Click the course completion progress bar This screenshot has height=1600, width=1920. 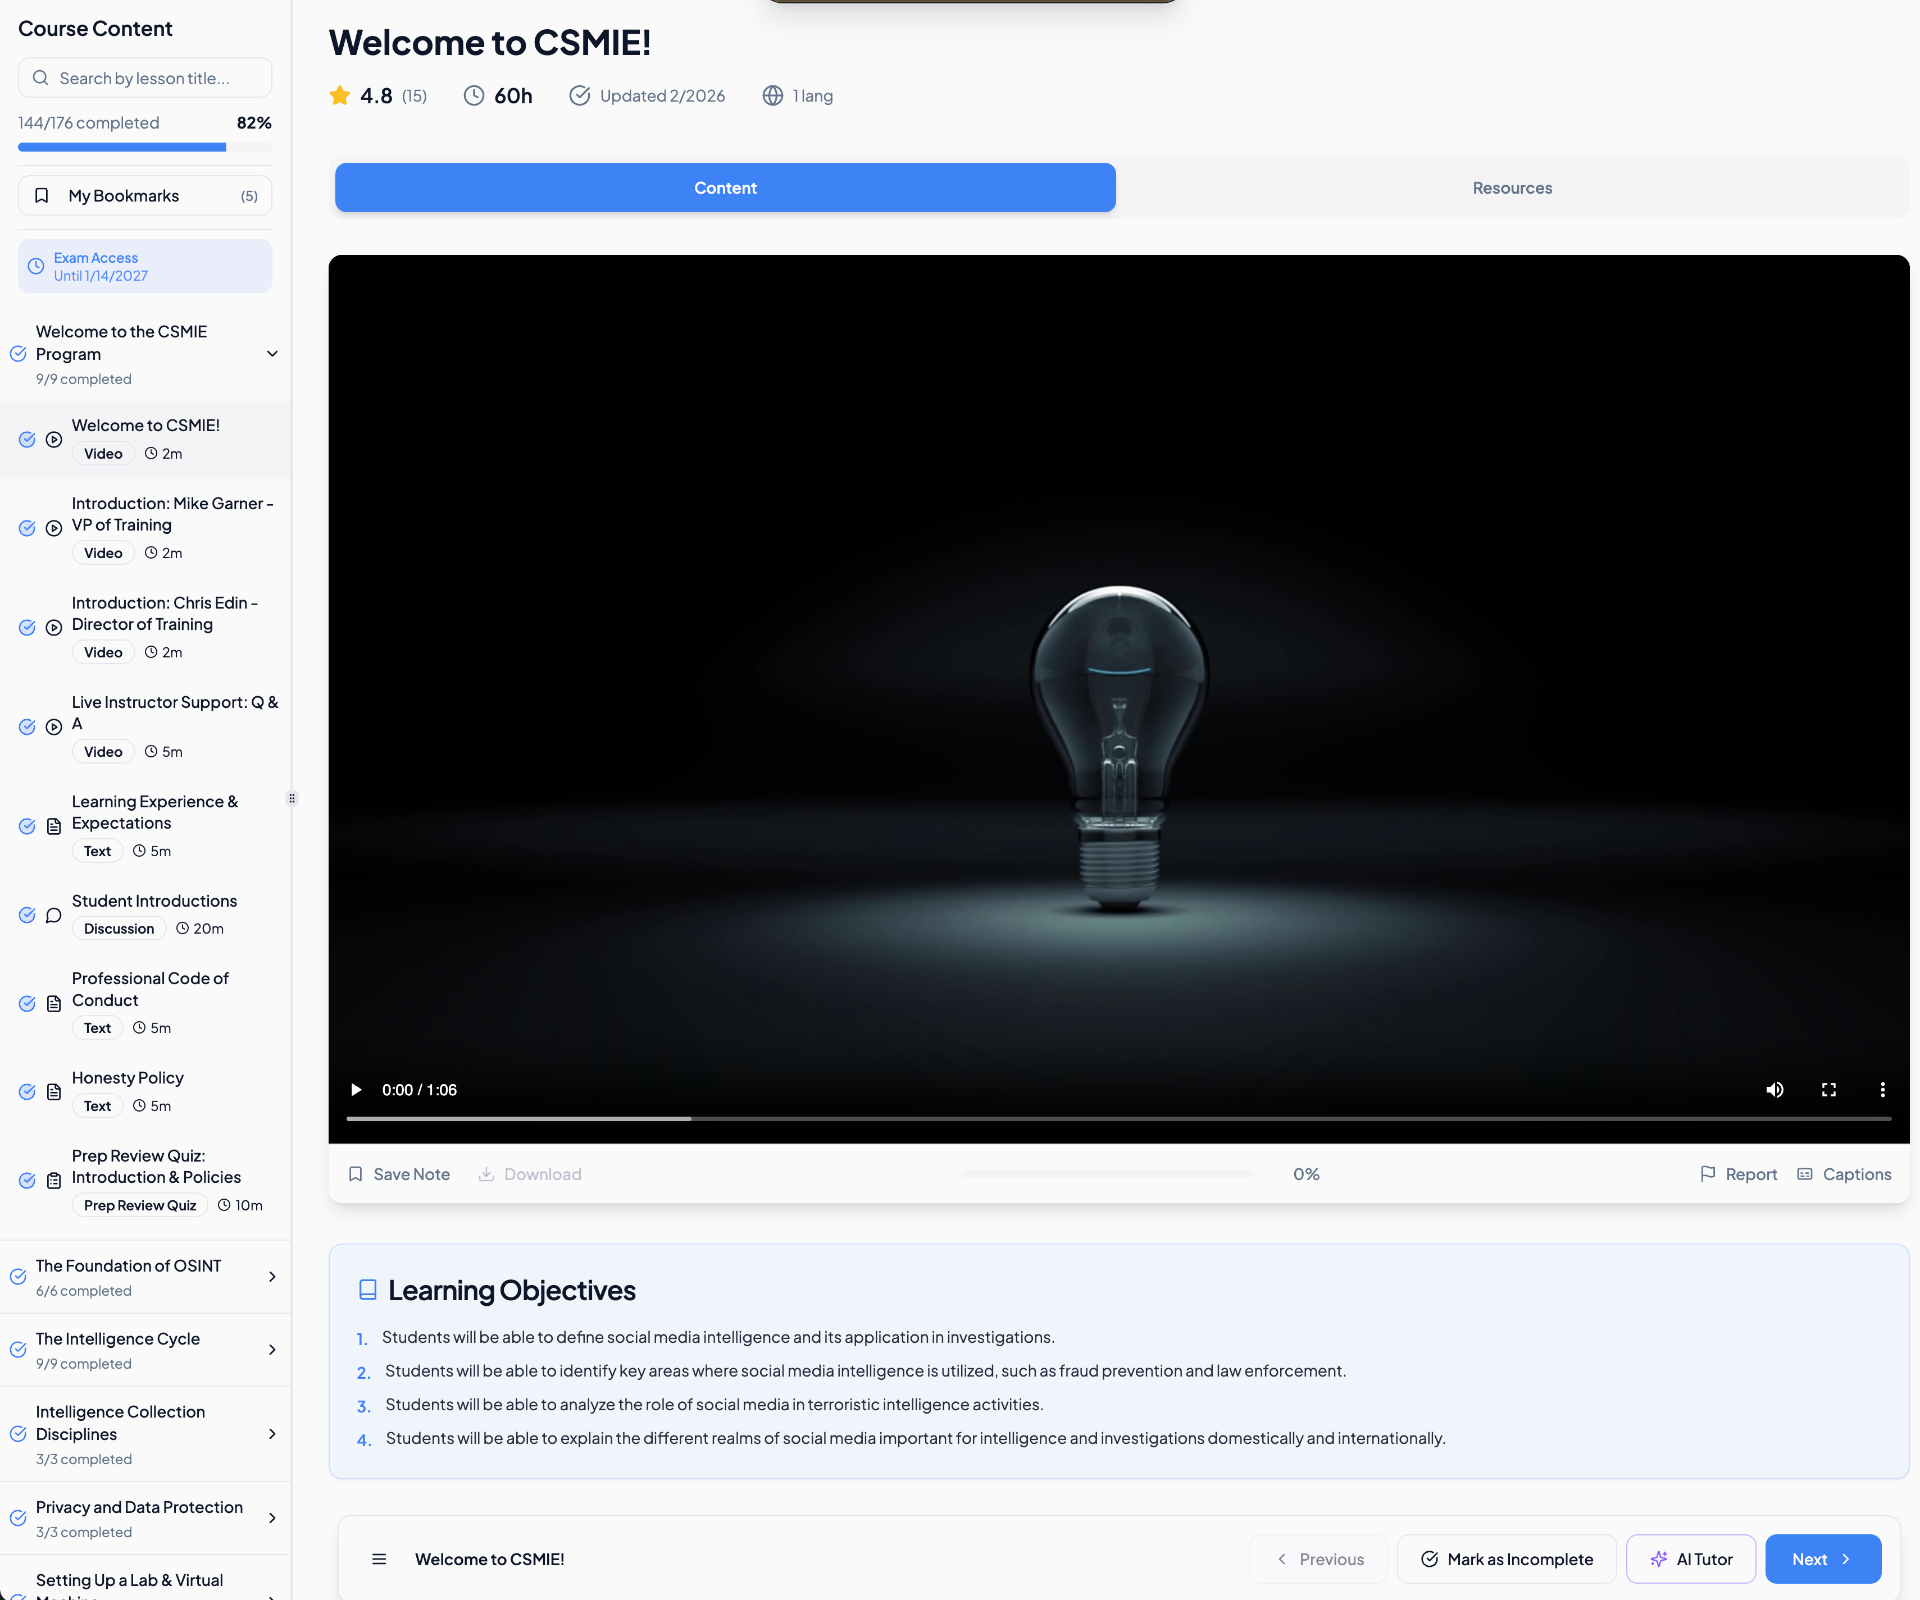pyautogui.click(x=145, y=147)
